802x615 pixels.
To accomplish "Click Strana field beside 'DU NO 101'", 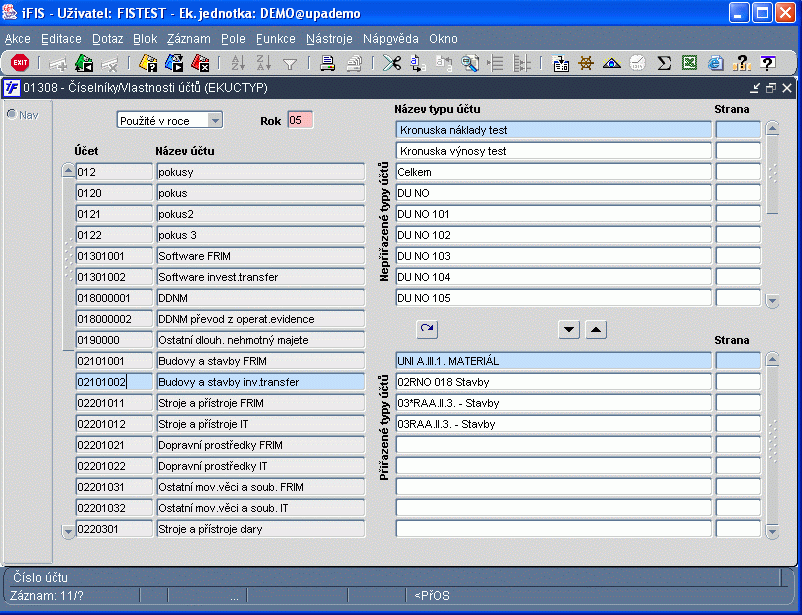I will 738,214.
